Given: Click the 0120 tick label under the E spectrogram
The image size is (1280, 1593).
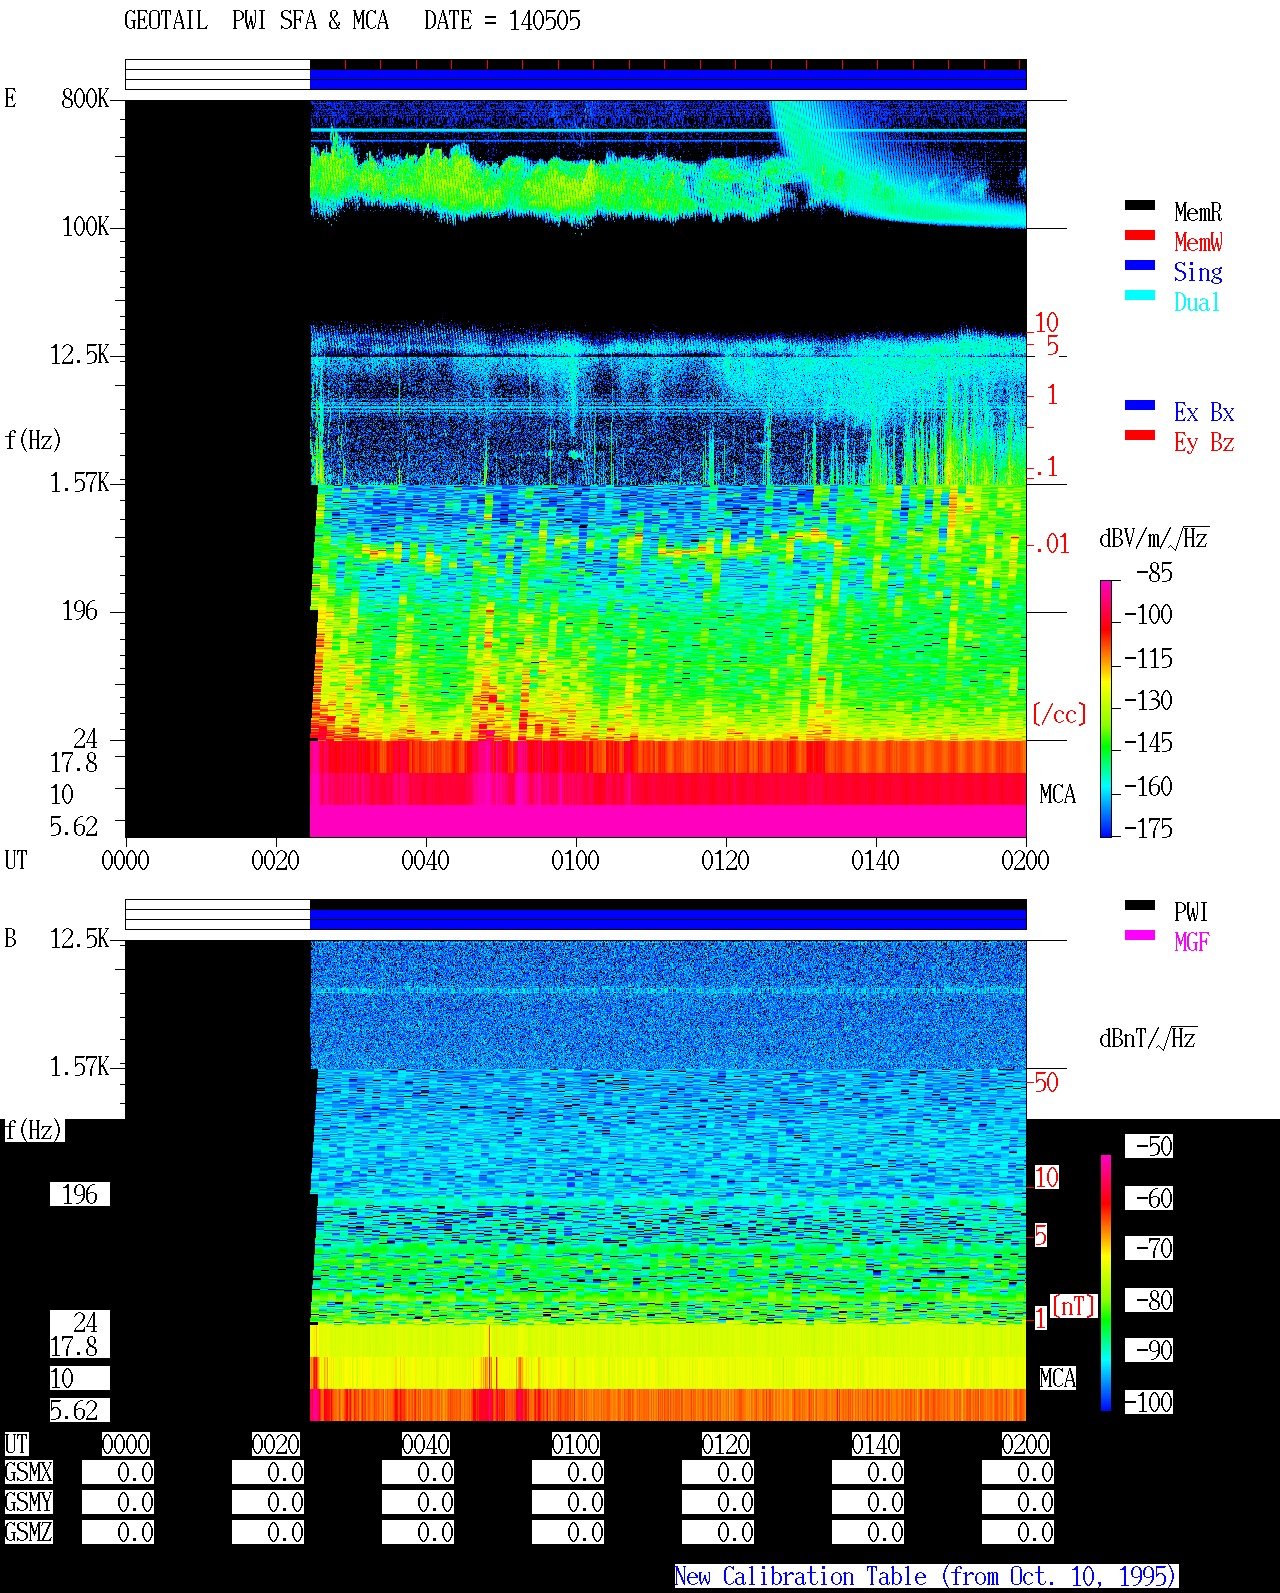Looking at the screenshot, I should pyautogui.click(x=725, y=860).
